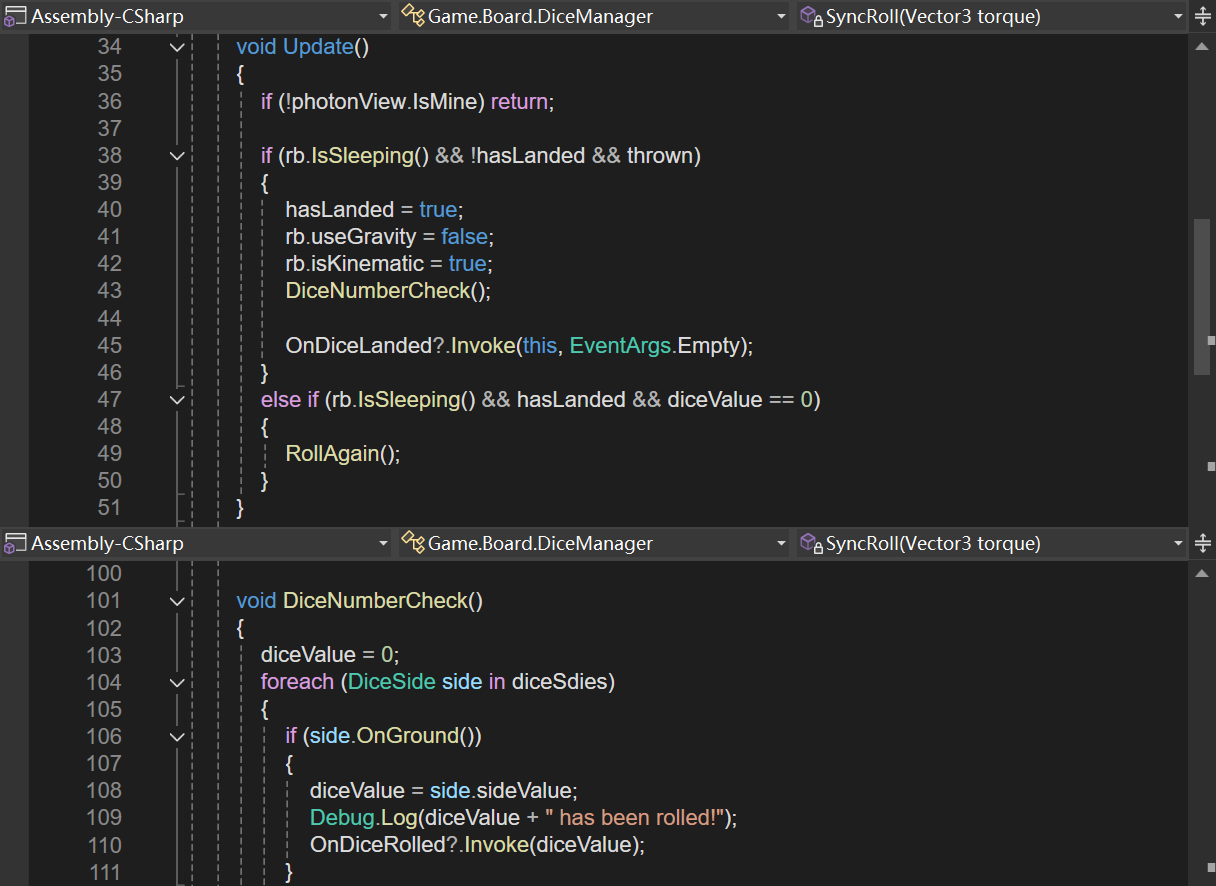
Task: Click 'EventArgs' on line 45
Action: 618,345
